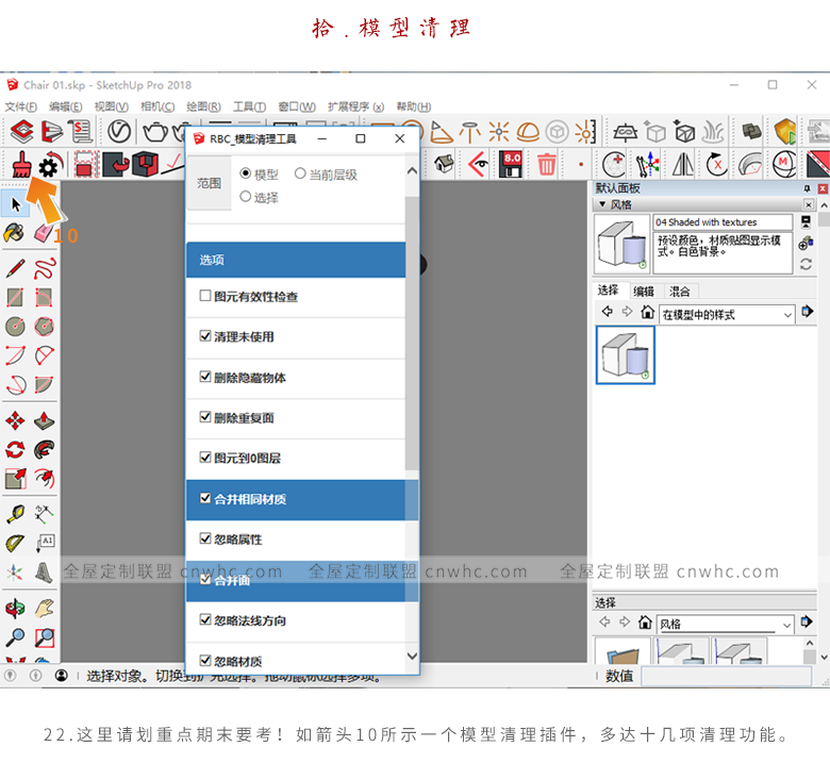Select the Move tool
This screenshot has width=830, height=763.
point(15,420)
